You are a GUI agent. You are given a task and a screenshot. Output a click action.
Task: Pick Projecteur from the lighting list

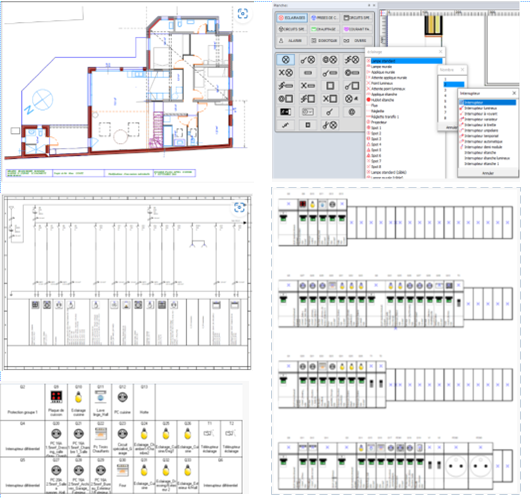[x=379, y=122]
